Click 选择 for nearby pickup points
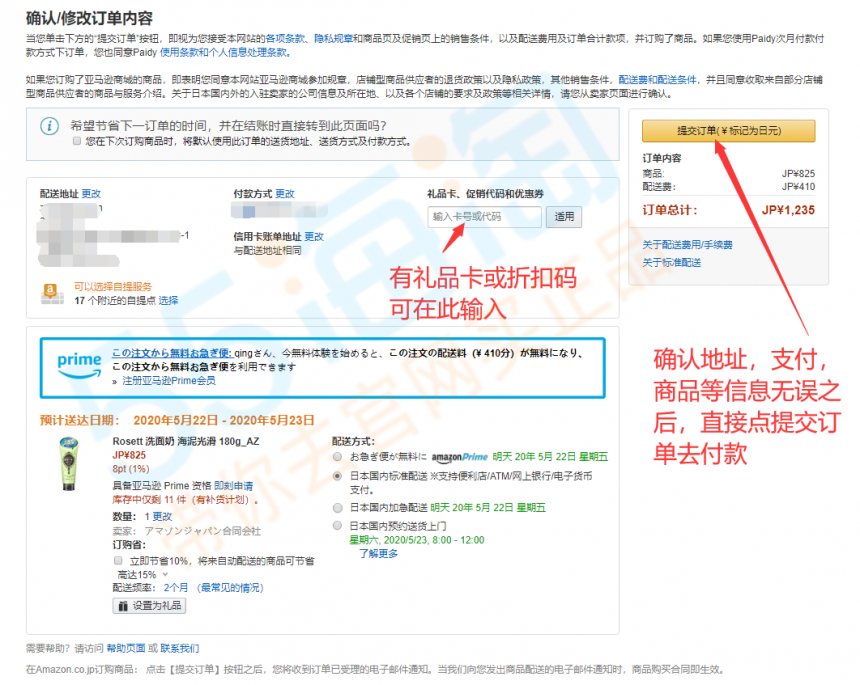860x685 pixels. click(x=168, y=301)
